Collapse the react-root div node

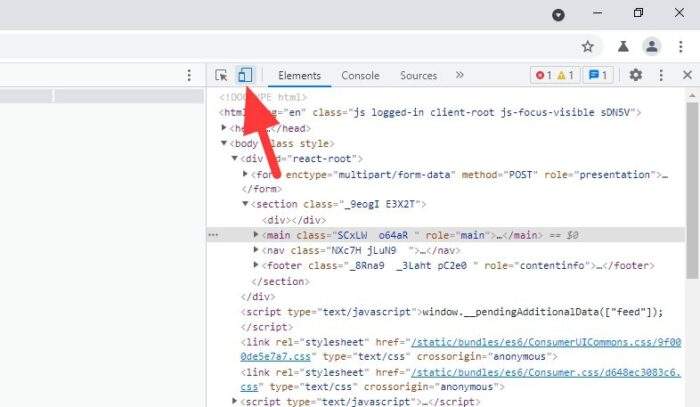coord(234,158)
